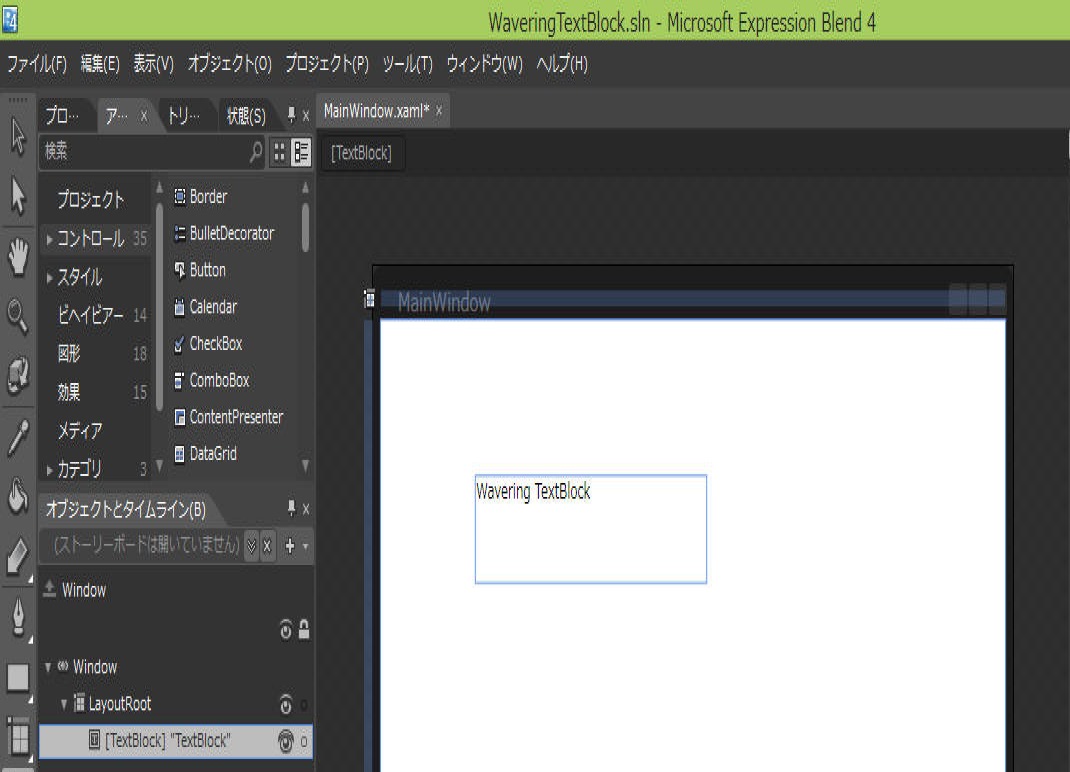This screenshot has width=1070, height=772.
Task: Add a new storyboard with plus button
Action: click(290, 546)
